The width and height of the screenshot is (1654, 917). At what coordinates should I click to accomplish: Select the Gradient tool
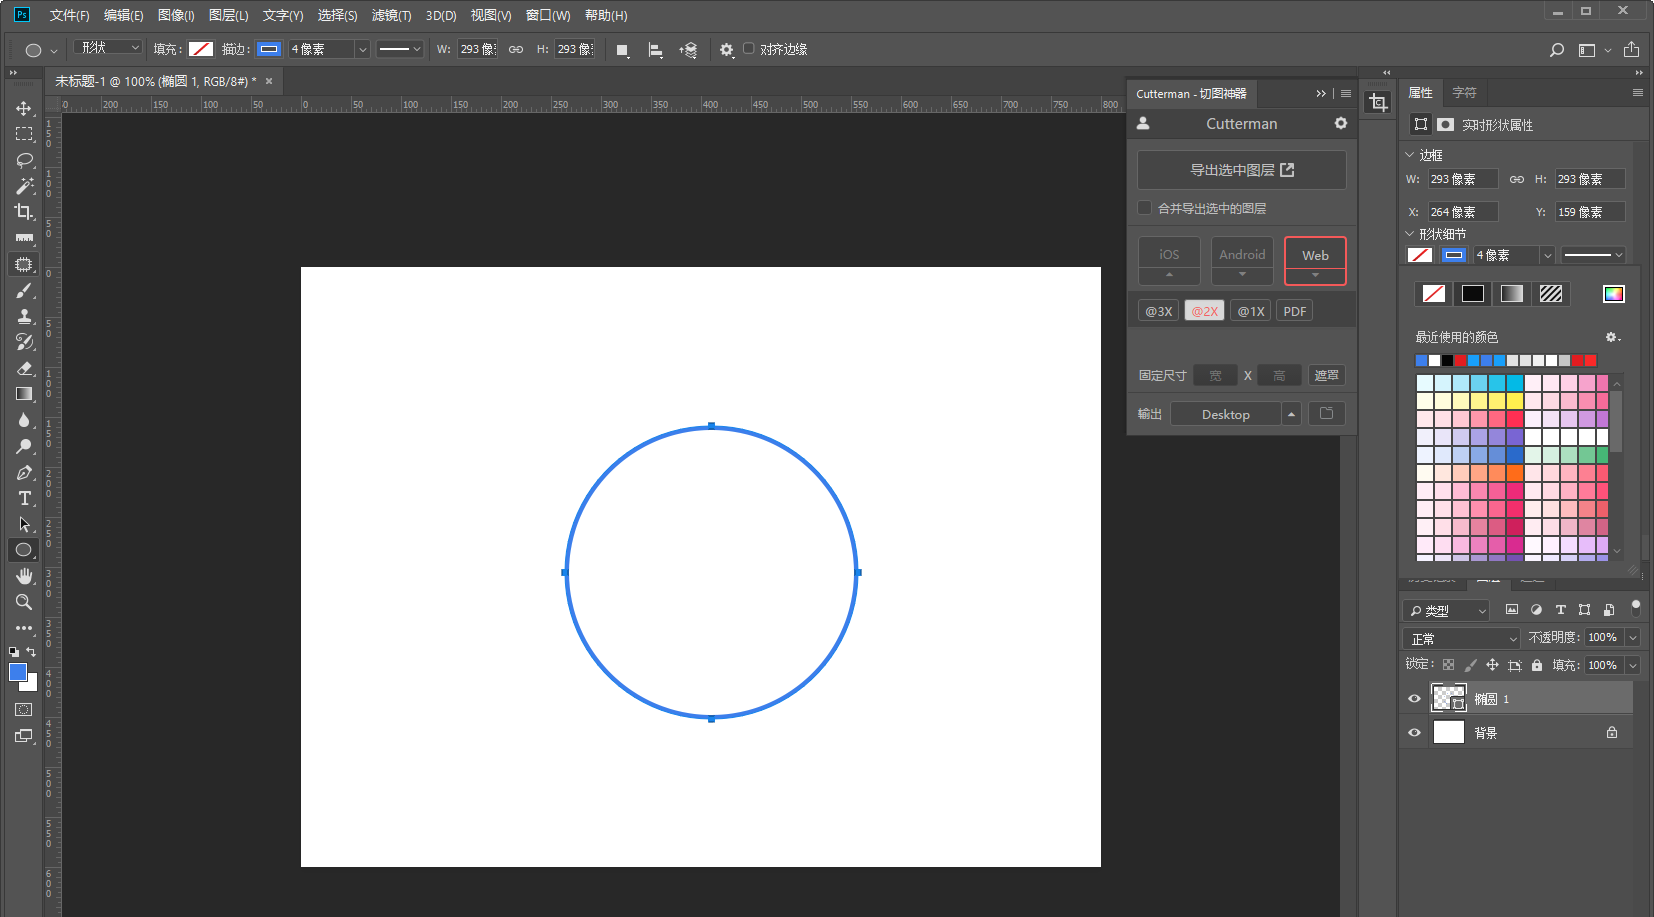point(24,394)
